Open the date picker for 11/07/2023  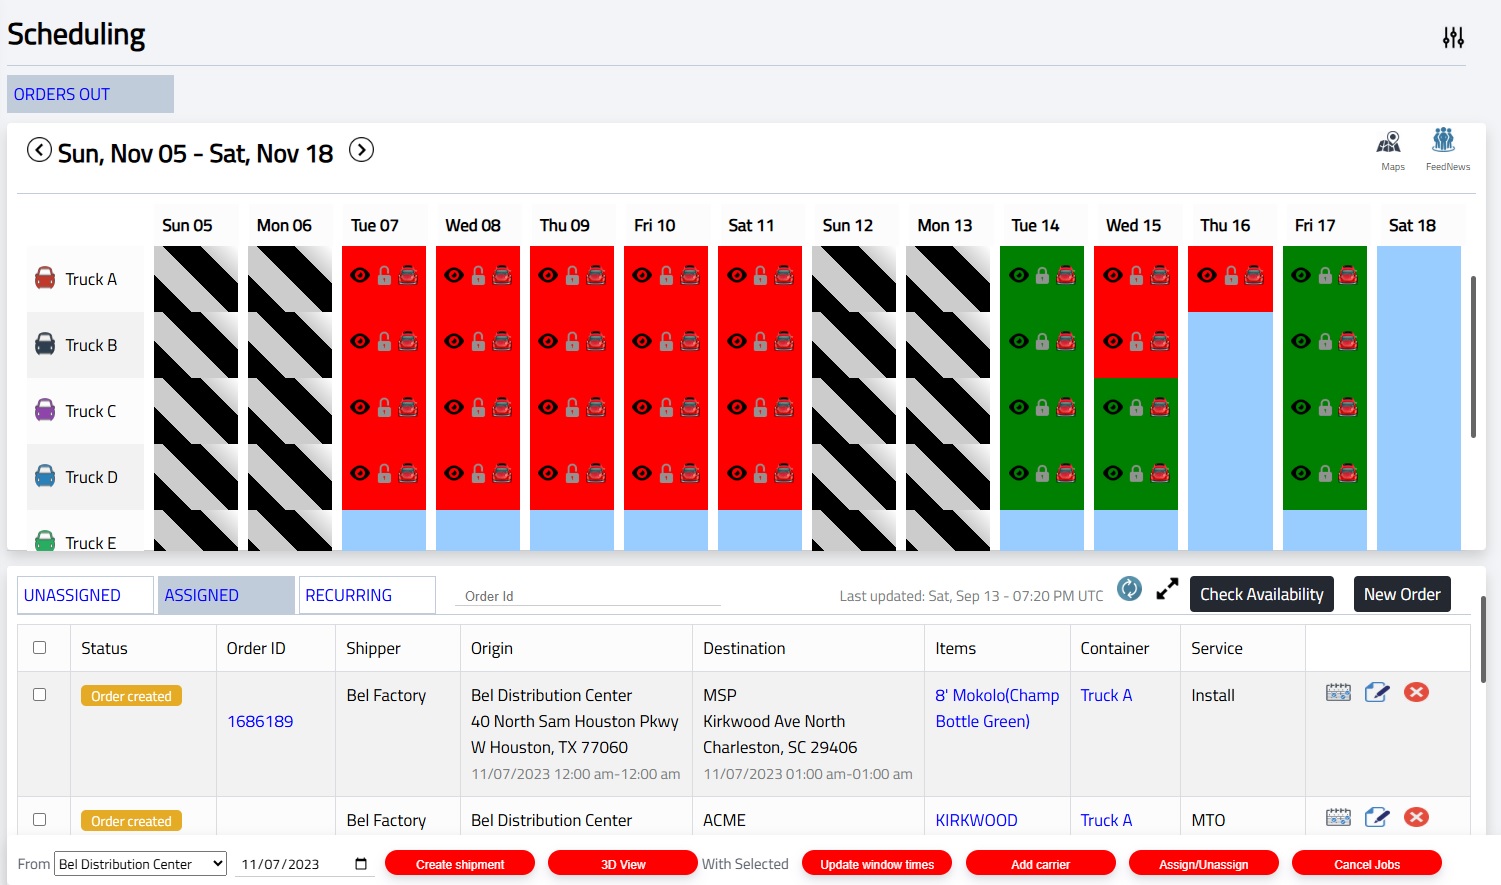click(361, 864)
